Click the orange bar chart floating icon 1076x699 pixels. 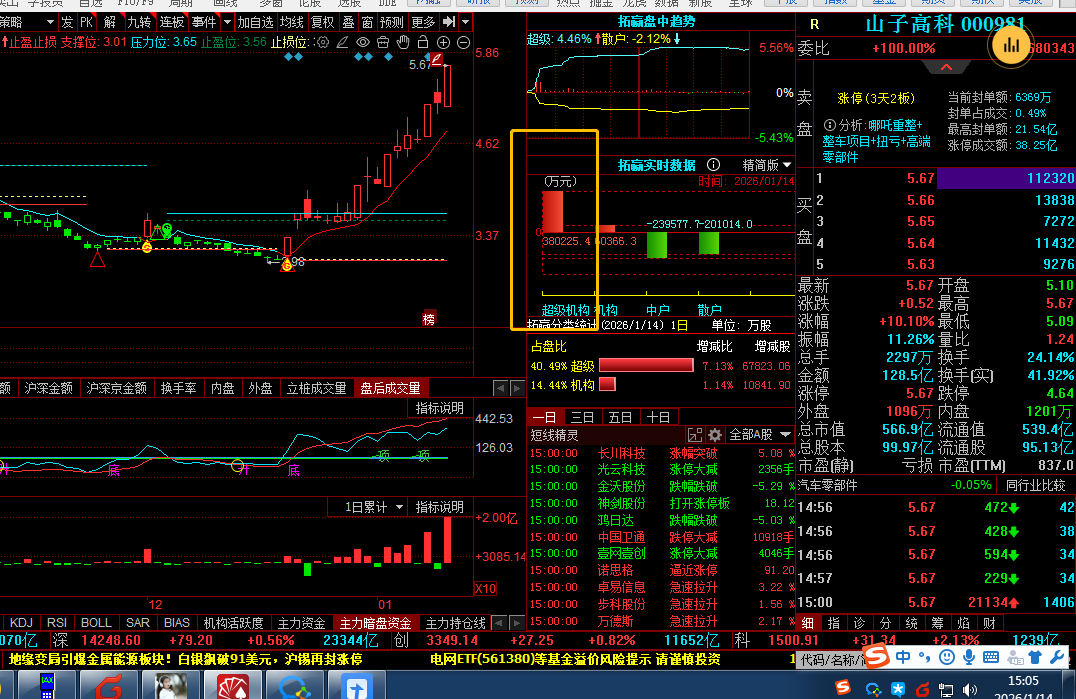click(1011, 45)
